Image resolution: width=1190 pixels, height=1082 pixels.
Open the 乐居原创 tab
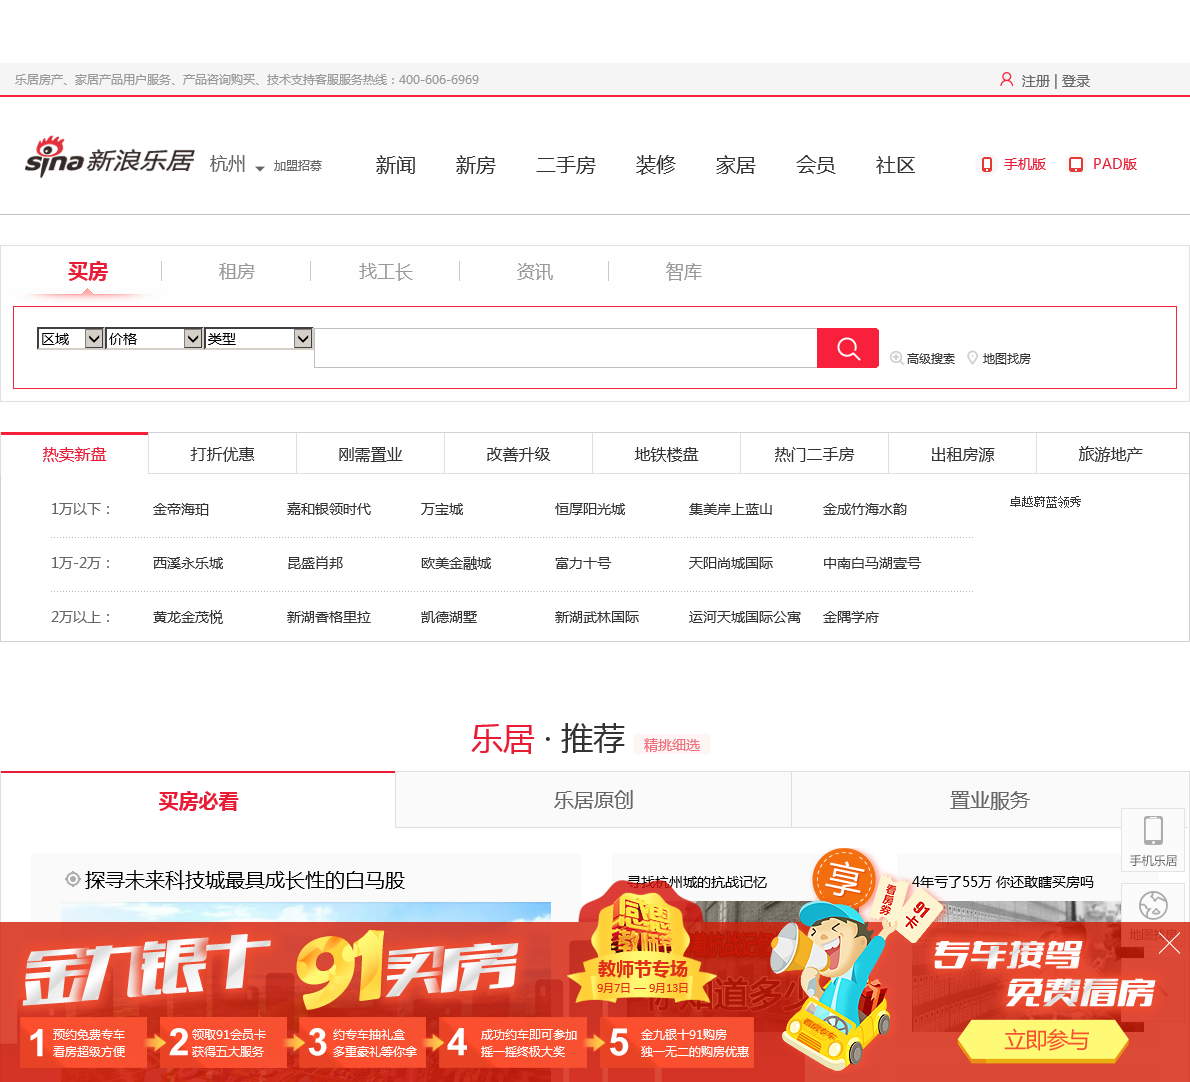593,800
